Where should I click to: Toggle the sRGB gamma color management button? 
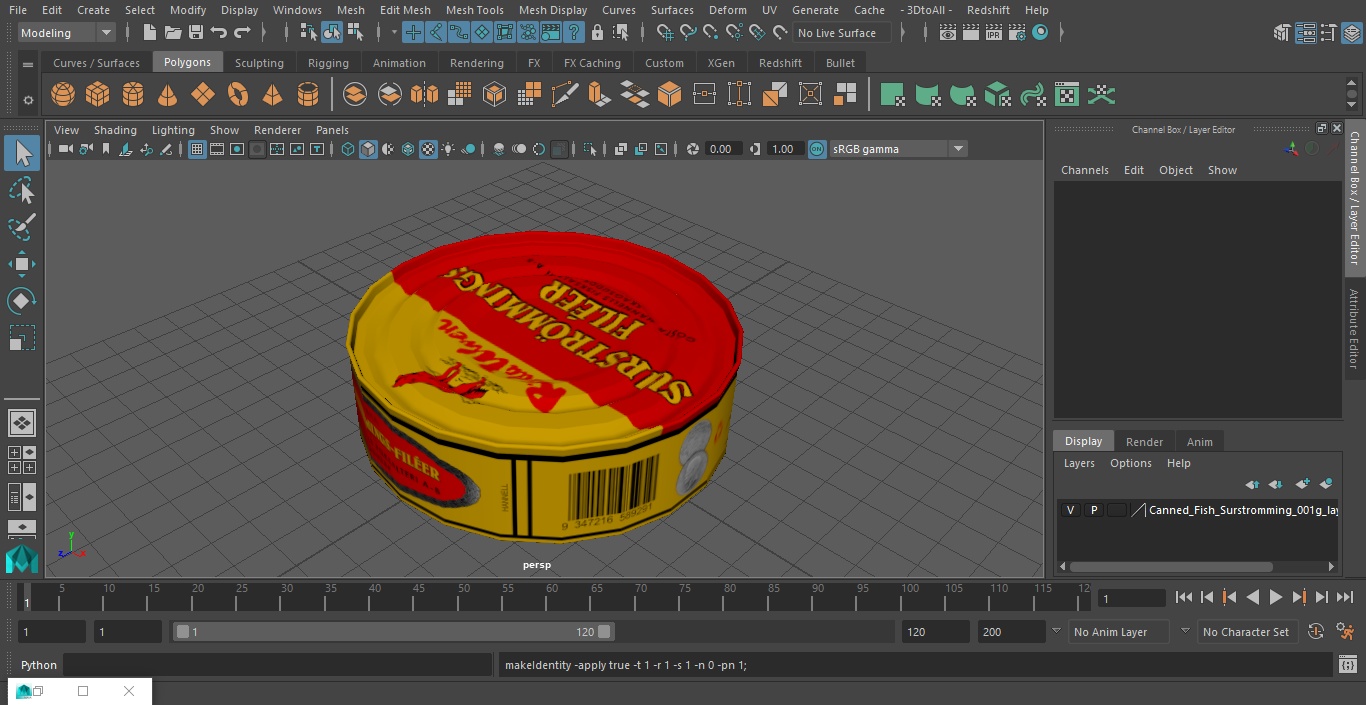tap(817, 149)
